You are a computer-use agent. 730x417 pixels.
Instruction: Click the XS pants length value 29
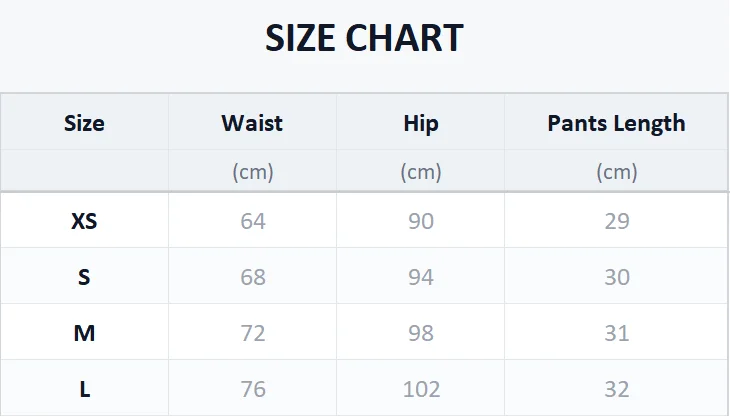pyautogui.click(x=617, y=221)
